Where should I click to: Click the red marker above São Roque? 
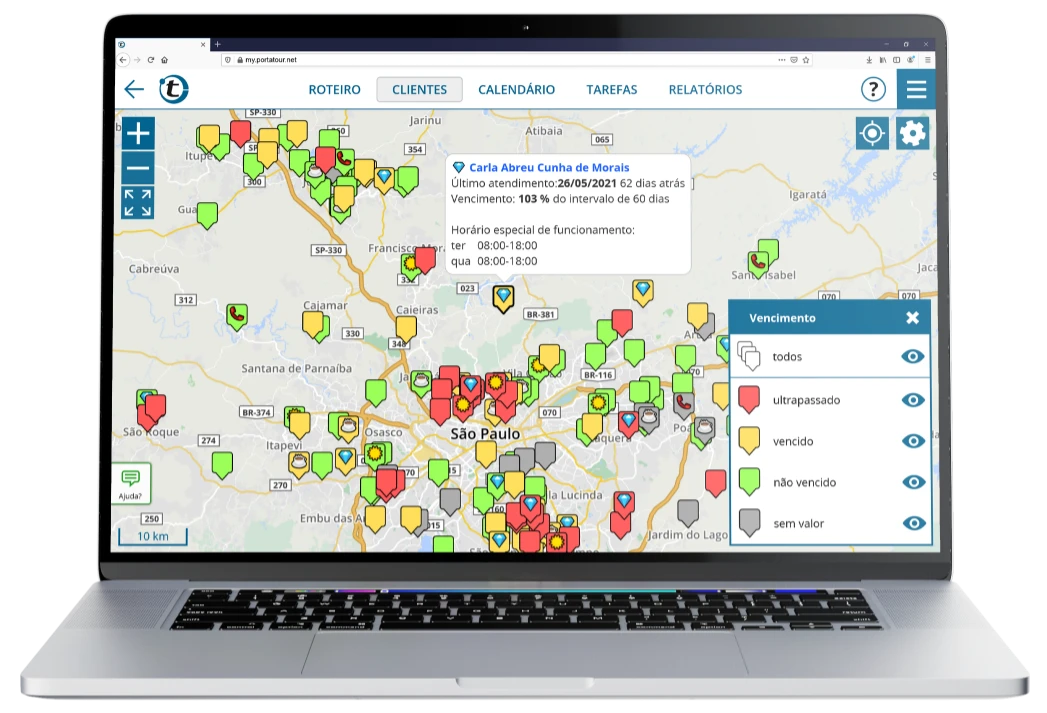pyautogui.click(x=155, y=408)
